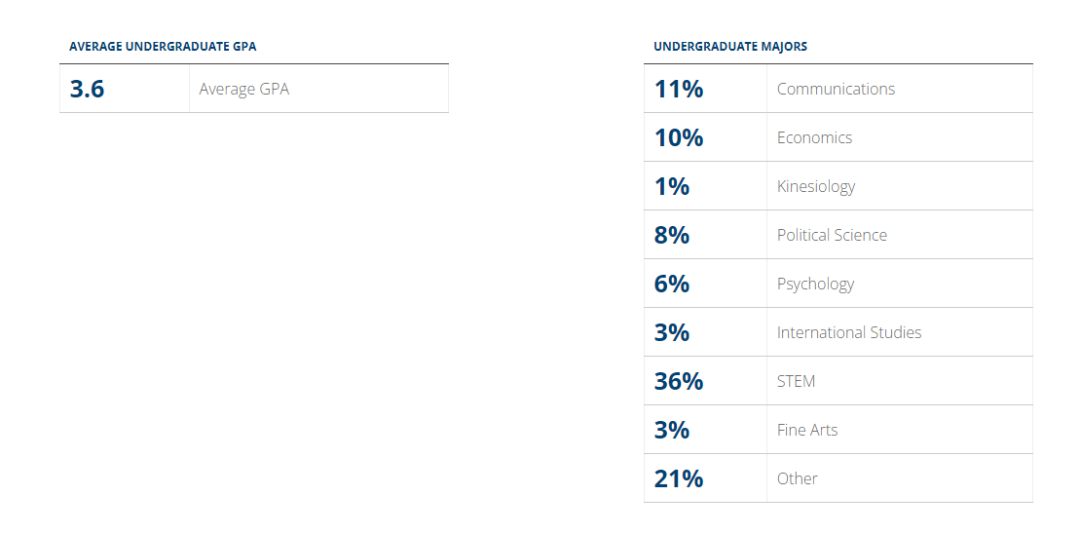
Task: Select the 6% Psychology percentage
Action: tap(672, 284)
